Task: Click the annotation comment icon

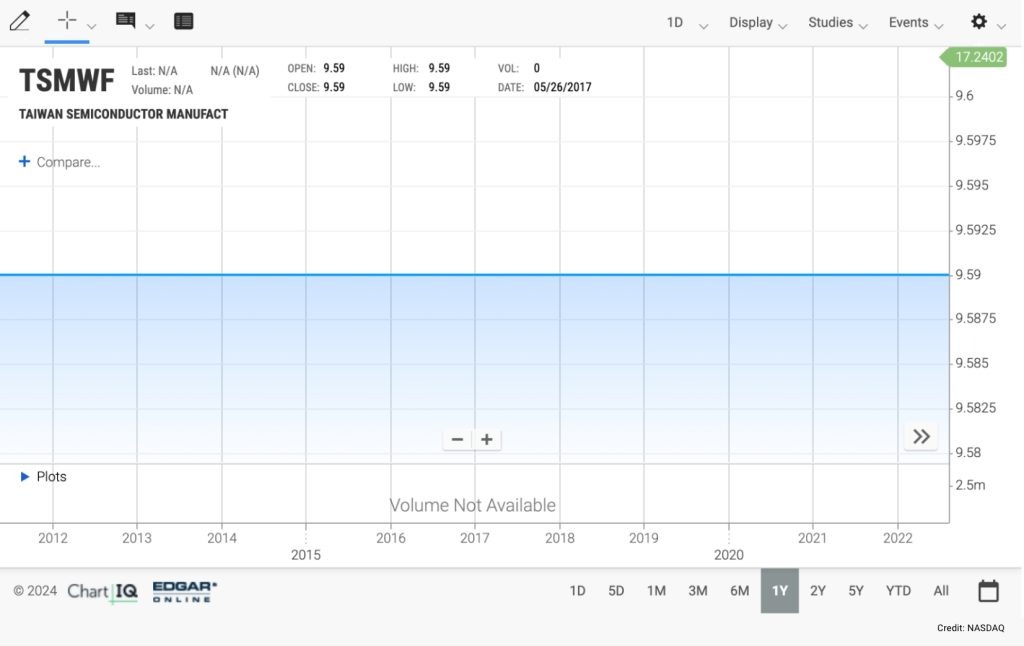Action: click(126, 21)
